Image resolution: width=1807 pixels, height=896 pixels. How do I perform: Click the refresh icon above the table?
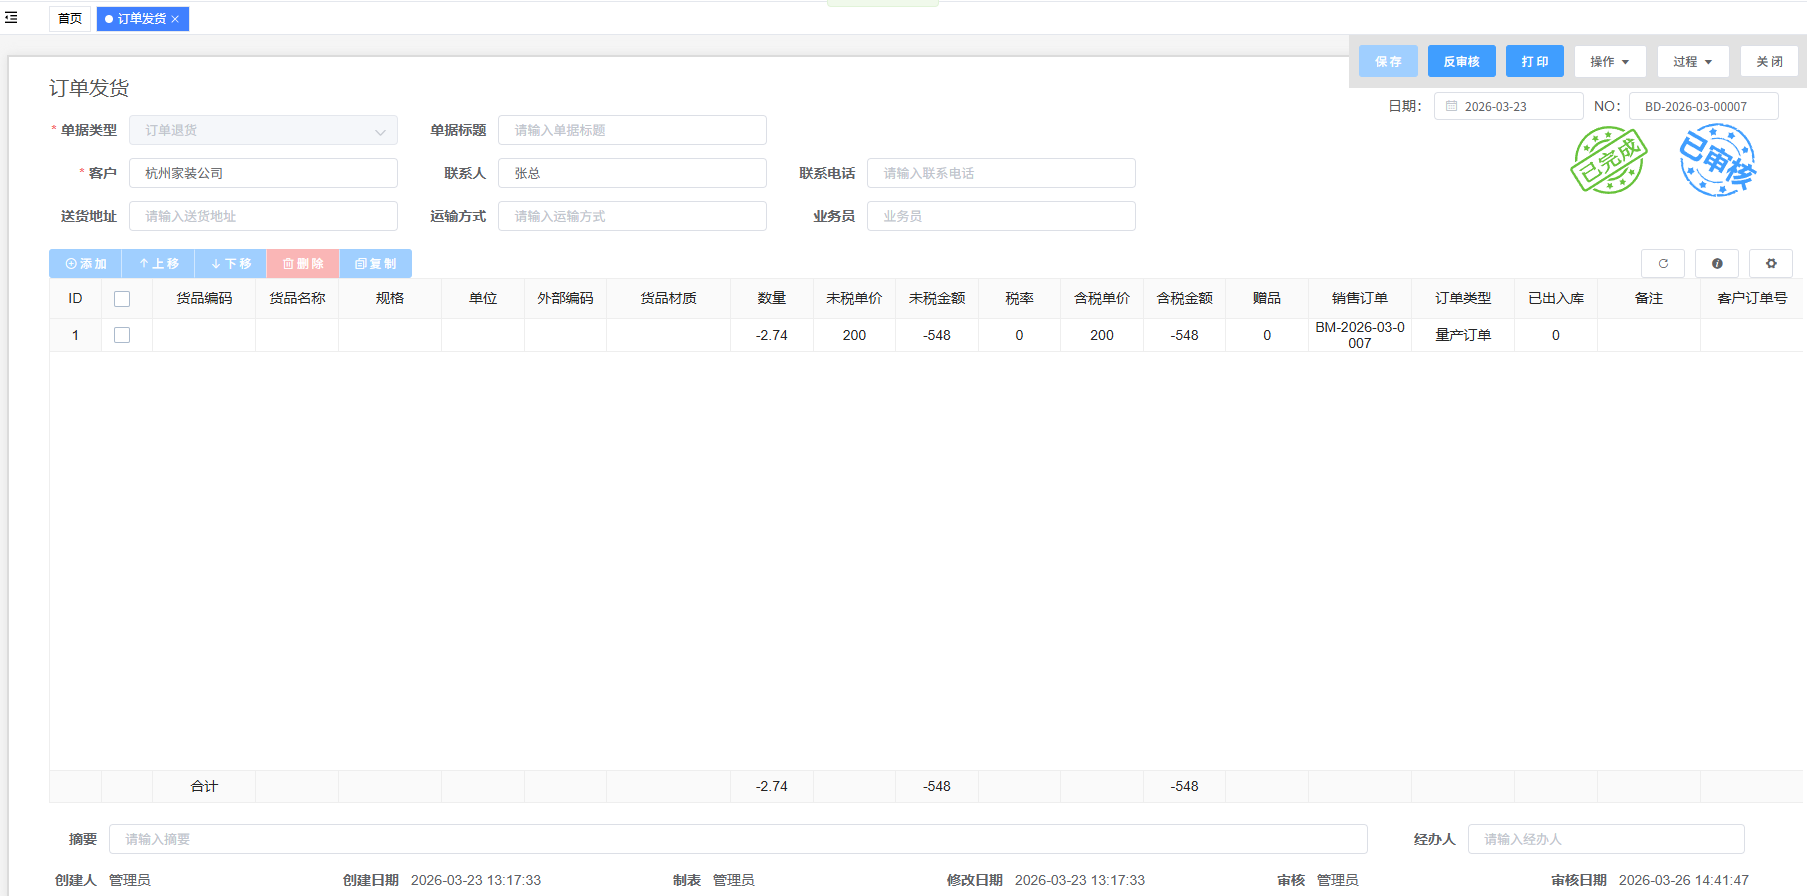[x=1662, y=264]
